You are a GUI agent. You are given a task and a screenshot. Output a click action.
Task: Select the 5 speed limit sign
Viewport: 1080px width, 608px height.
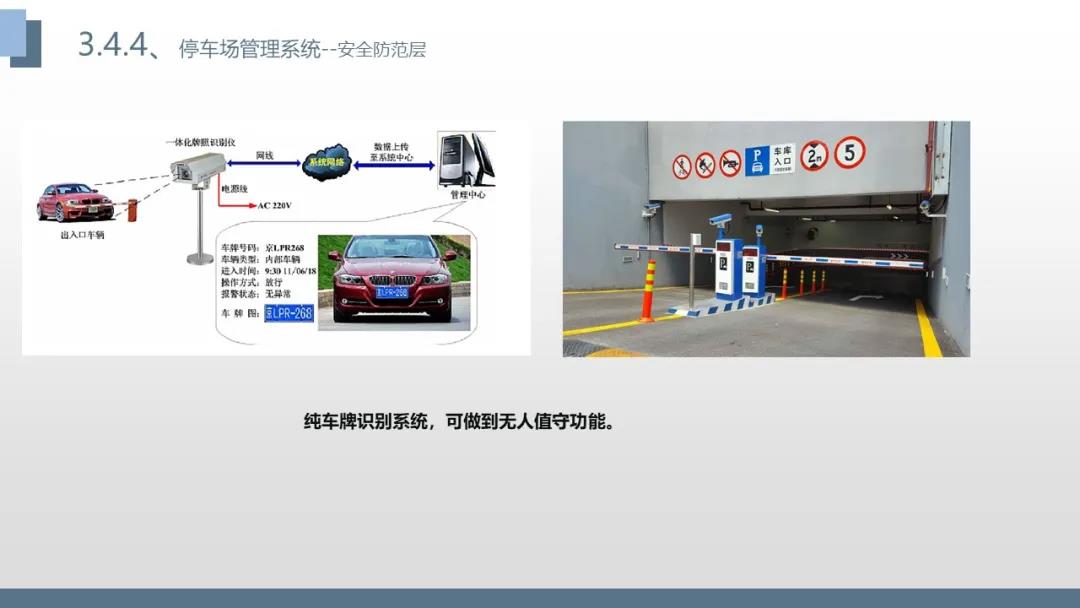(x=849, y=152)
